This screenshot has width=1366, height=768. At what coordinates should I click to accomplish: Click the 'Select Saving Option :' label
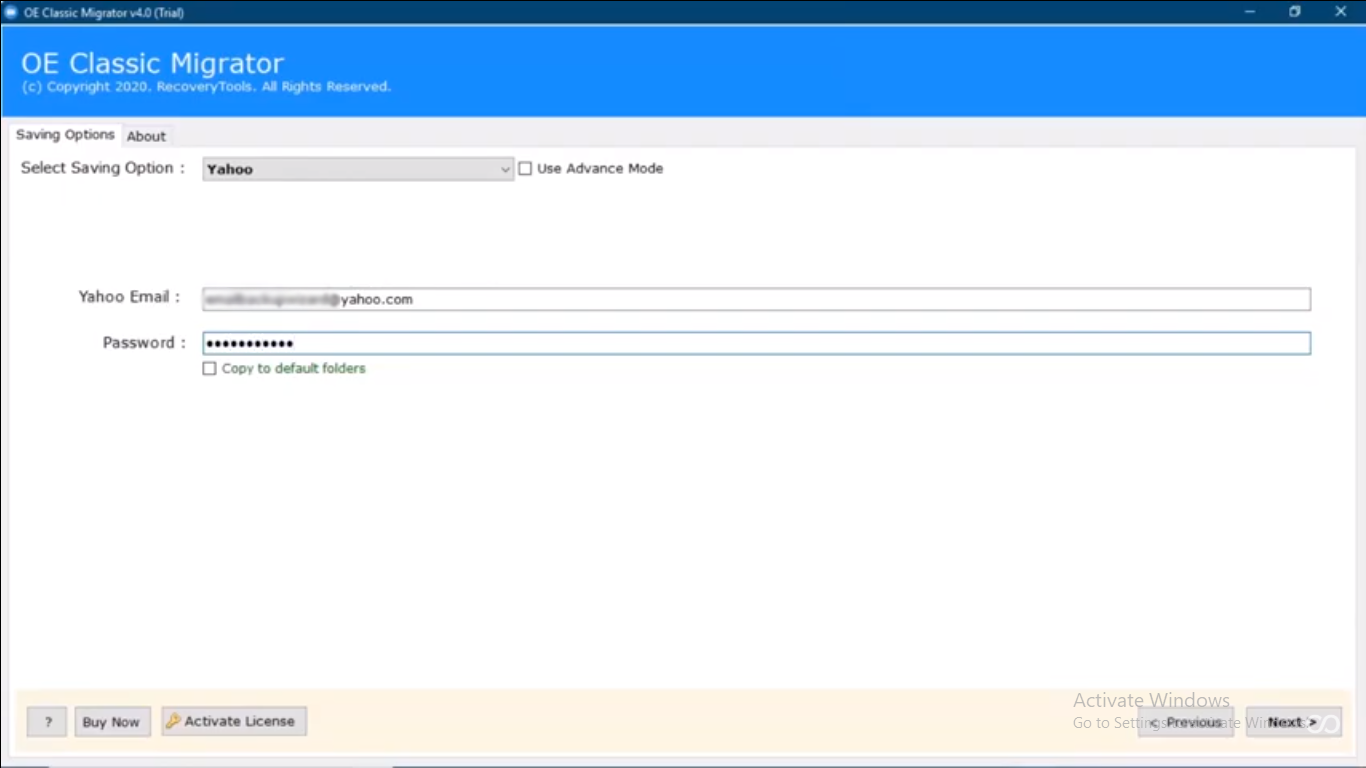[103, 168]
